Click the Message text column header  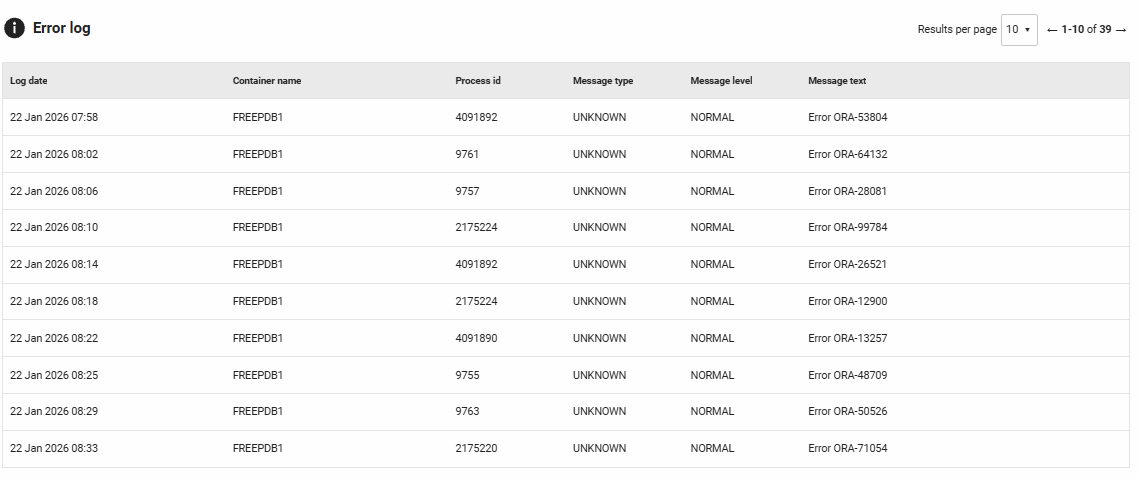point(837,81)
